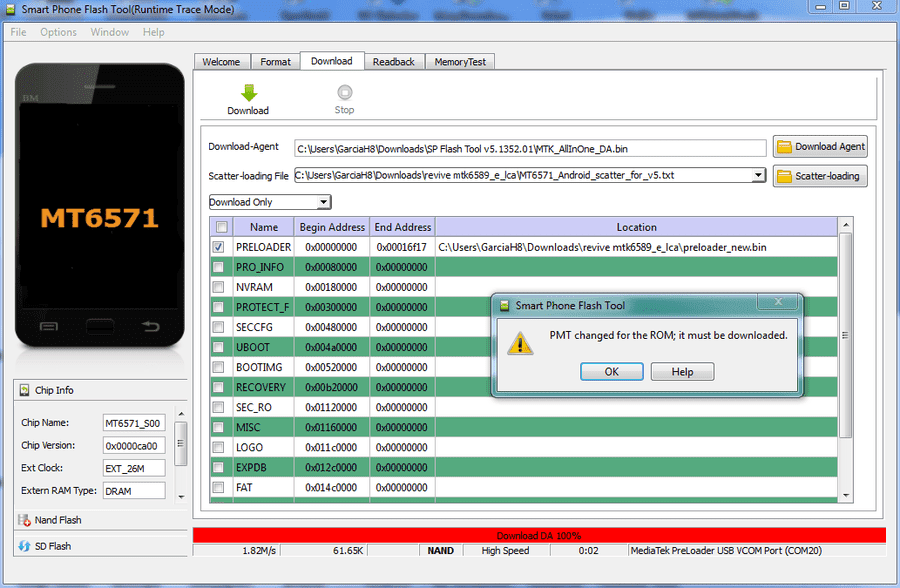This screenshot has width=900, height=588.
Task: Toggle the select-all checkbox in table header
Action: tap(222, 227)
